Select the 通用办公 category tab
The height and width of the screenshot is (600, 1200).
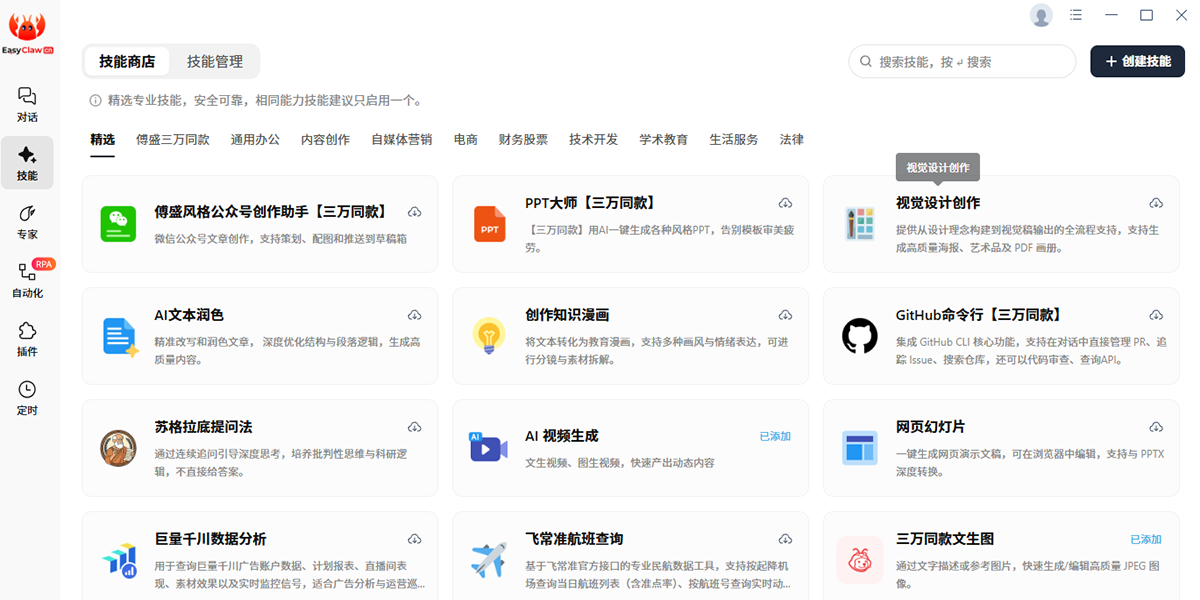[255, 140]
